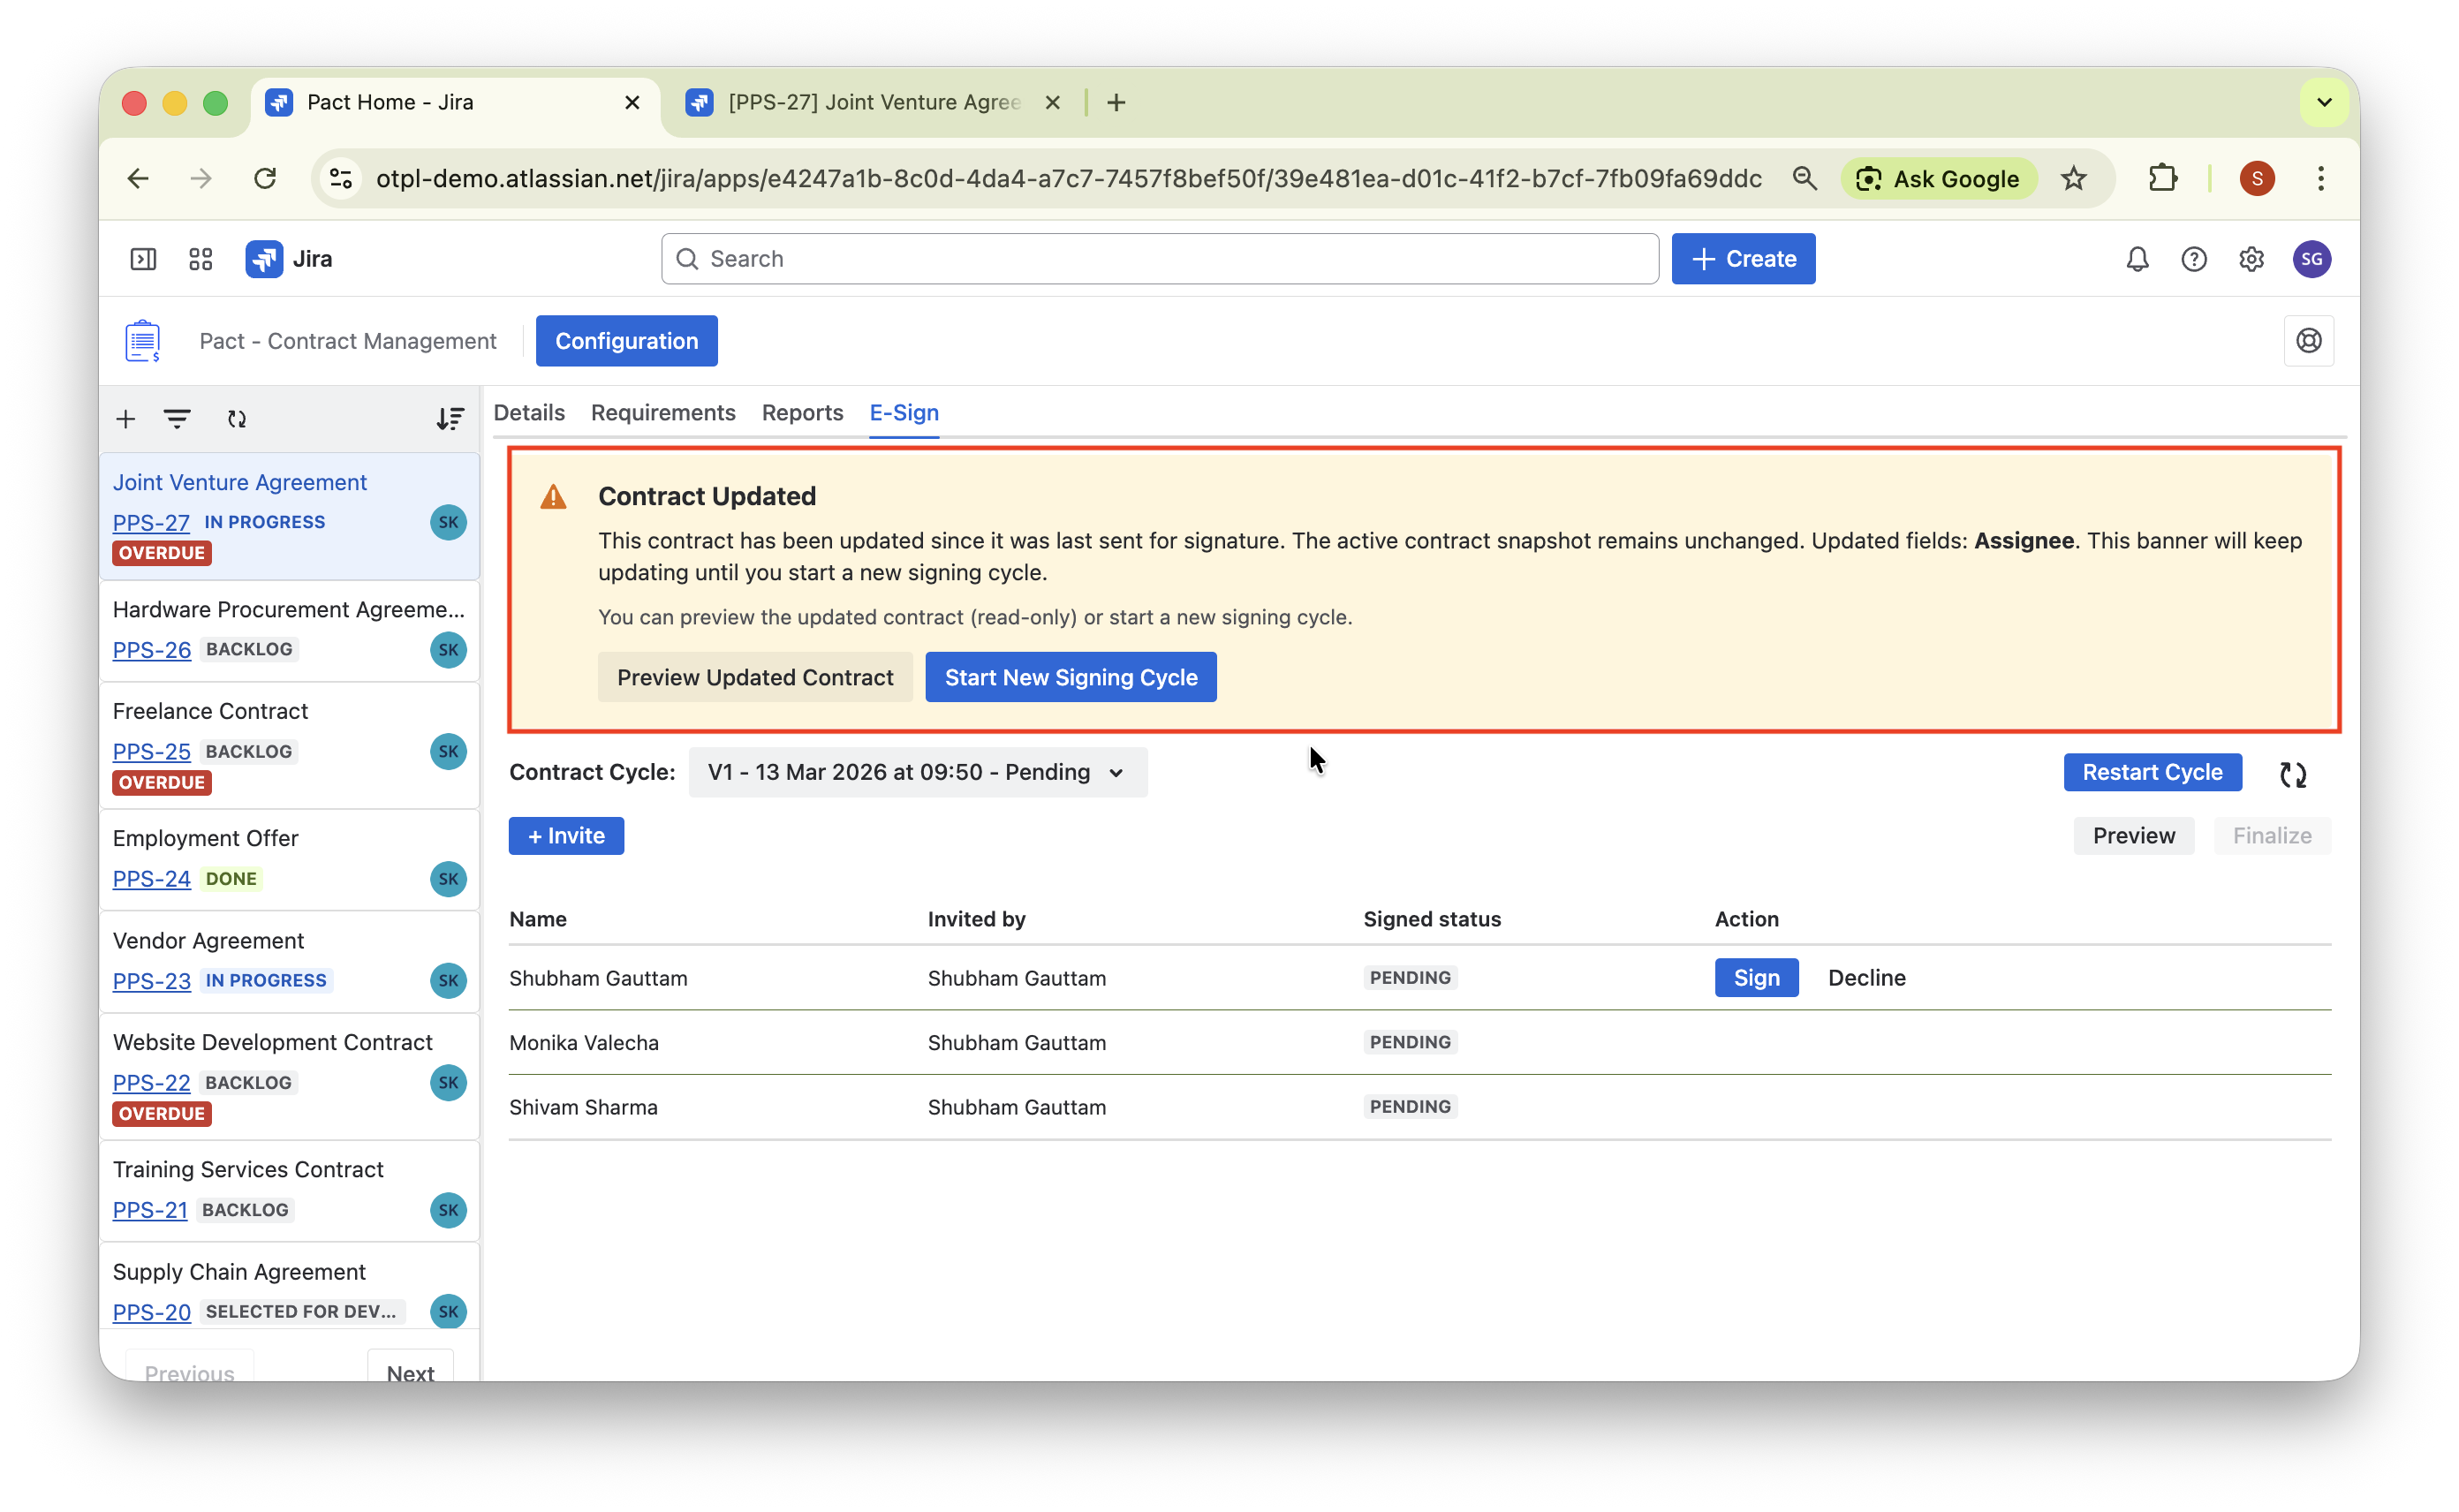Open the PPS-26 issue link
Image resolution: width=2459 pixels, height=1512 pixels.
click(151, 650)
